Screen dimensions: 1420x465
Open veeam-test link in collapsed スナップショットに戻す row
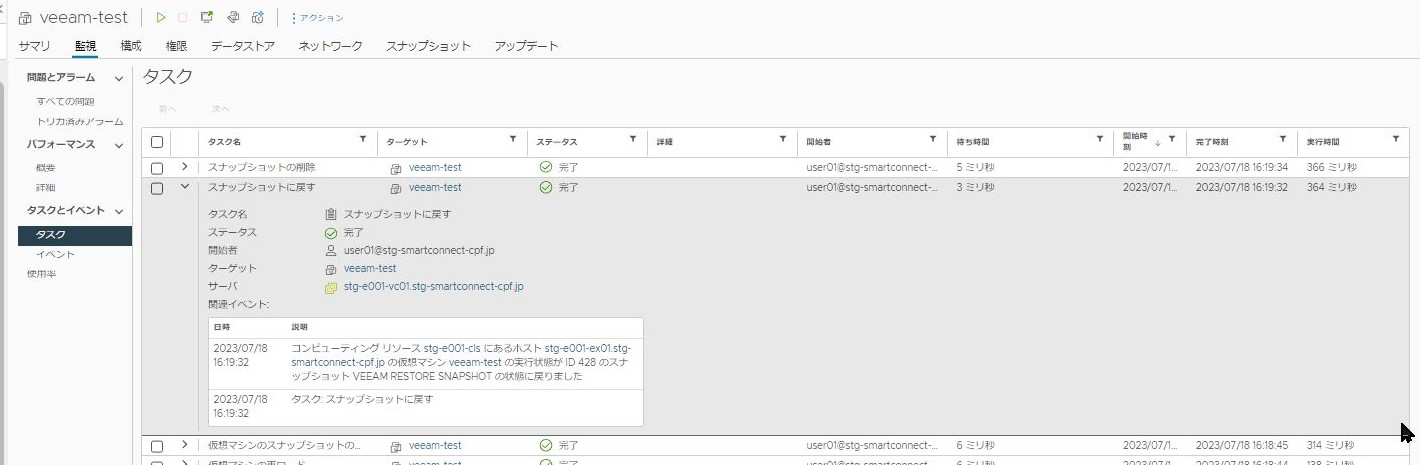435,188
